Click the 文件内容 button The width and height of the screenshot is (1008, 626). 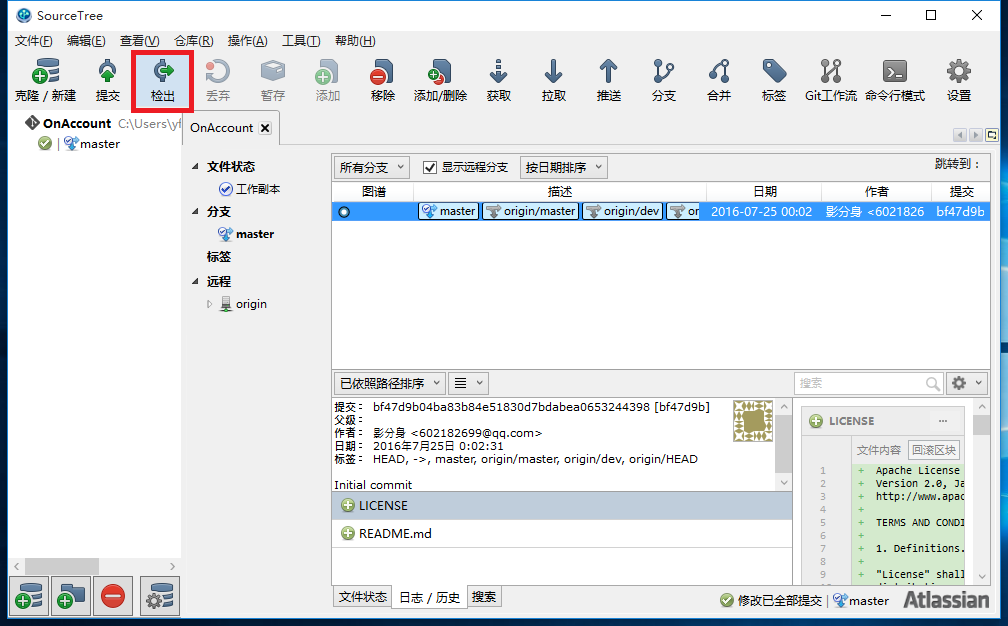879,450
